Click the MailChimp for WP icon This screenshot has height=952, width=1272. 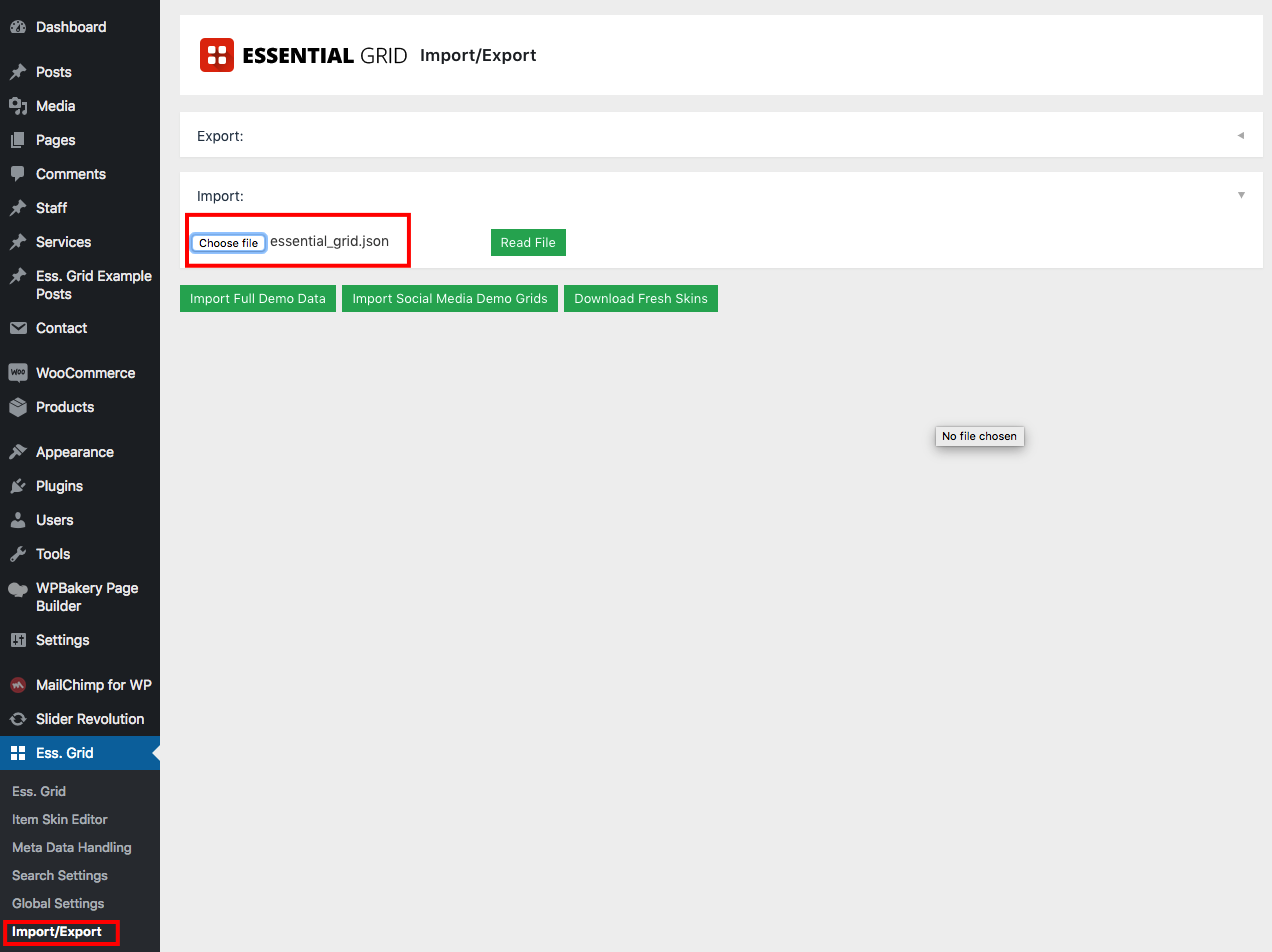click(18, 685)
